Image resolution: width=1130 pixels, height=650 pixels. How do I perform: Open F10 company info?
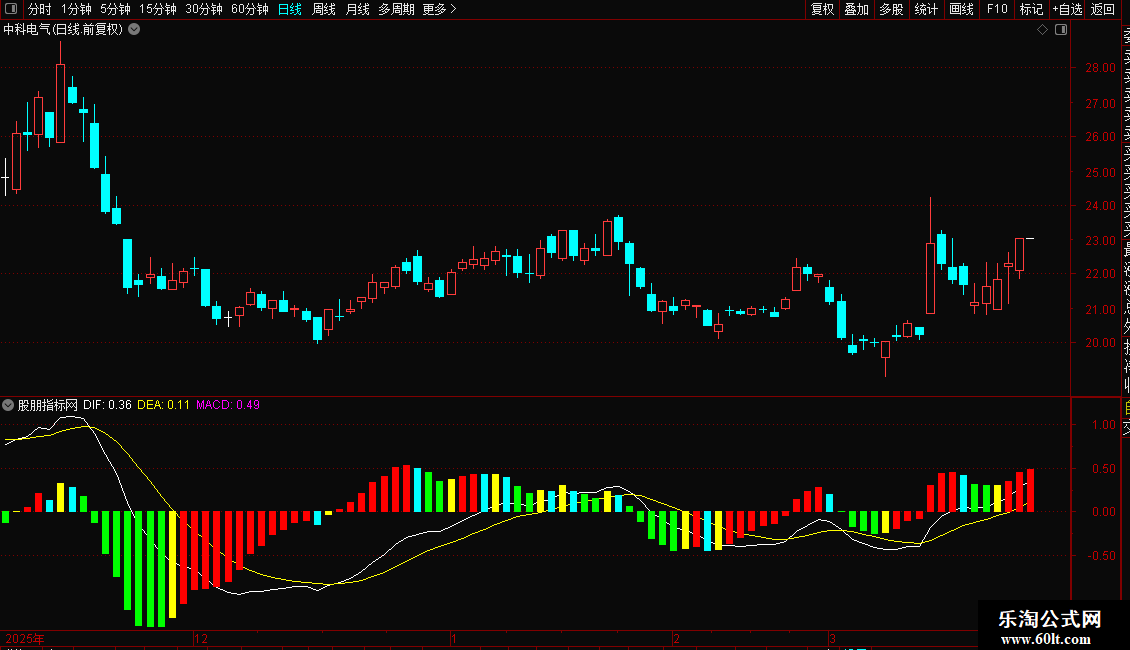tap(997, 9)
